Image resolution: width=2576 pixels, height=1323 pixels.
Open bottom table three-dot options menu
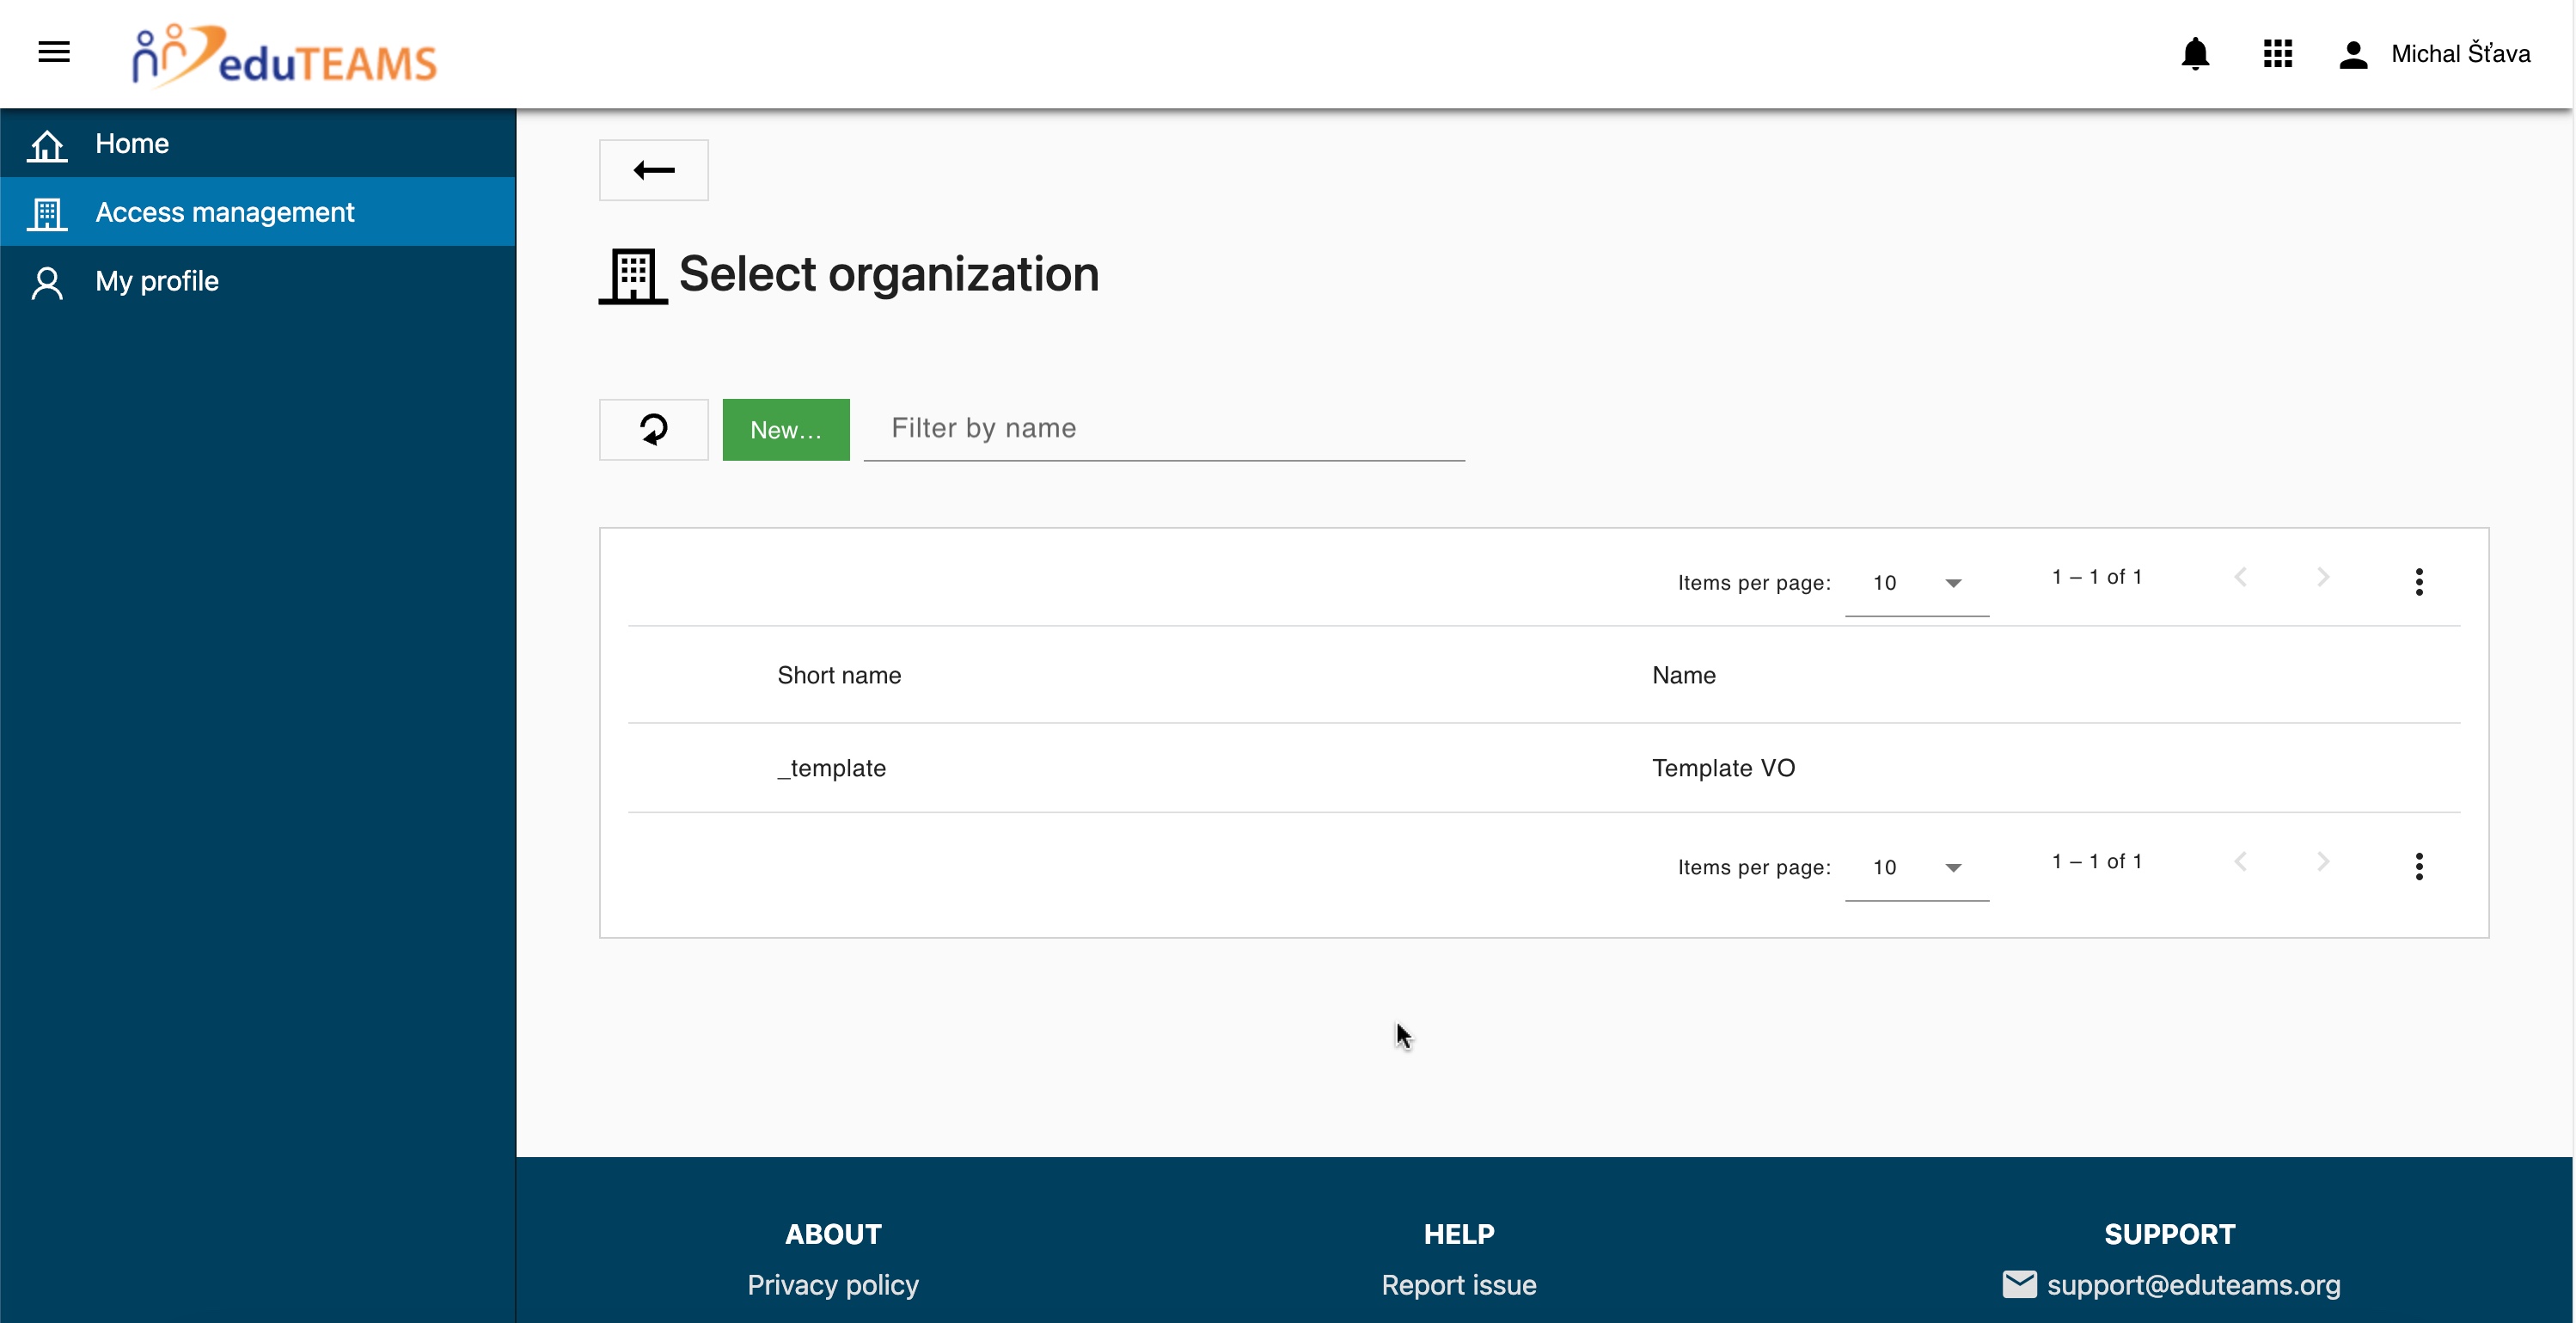click(x=2419, y=866)
